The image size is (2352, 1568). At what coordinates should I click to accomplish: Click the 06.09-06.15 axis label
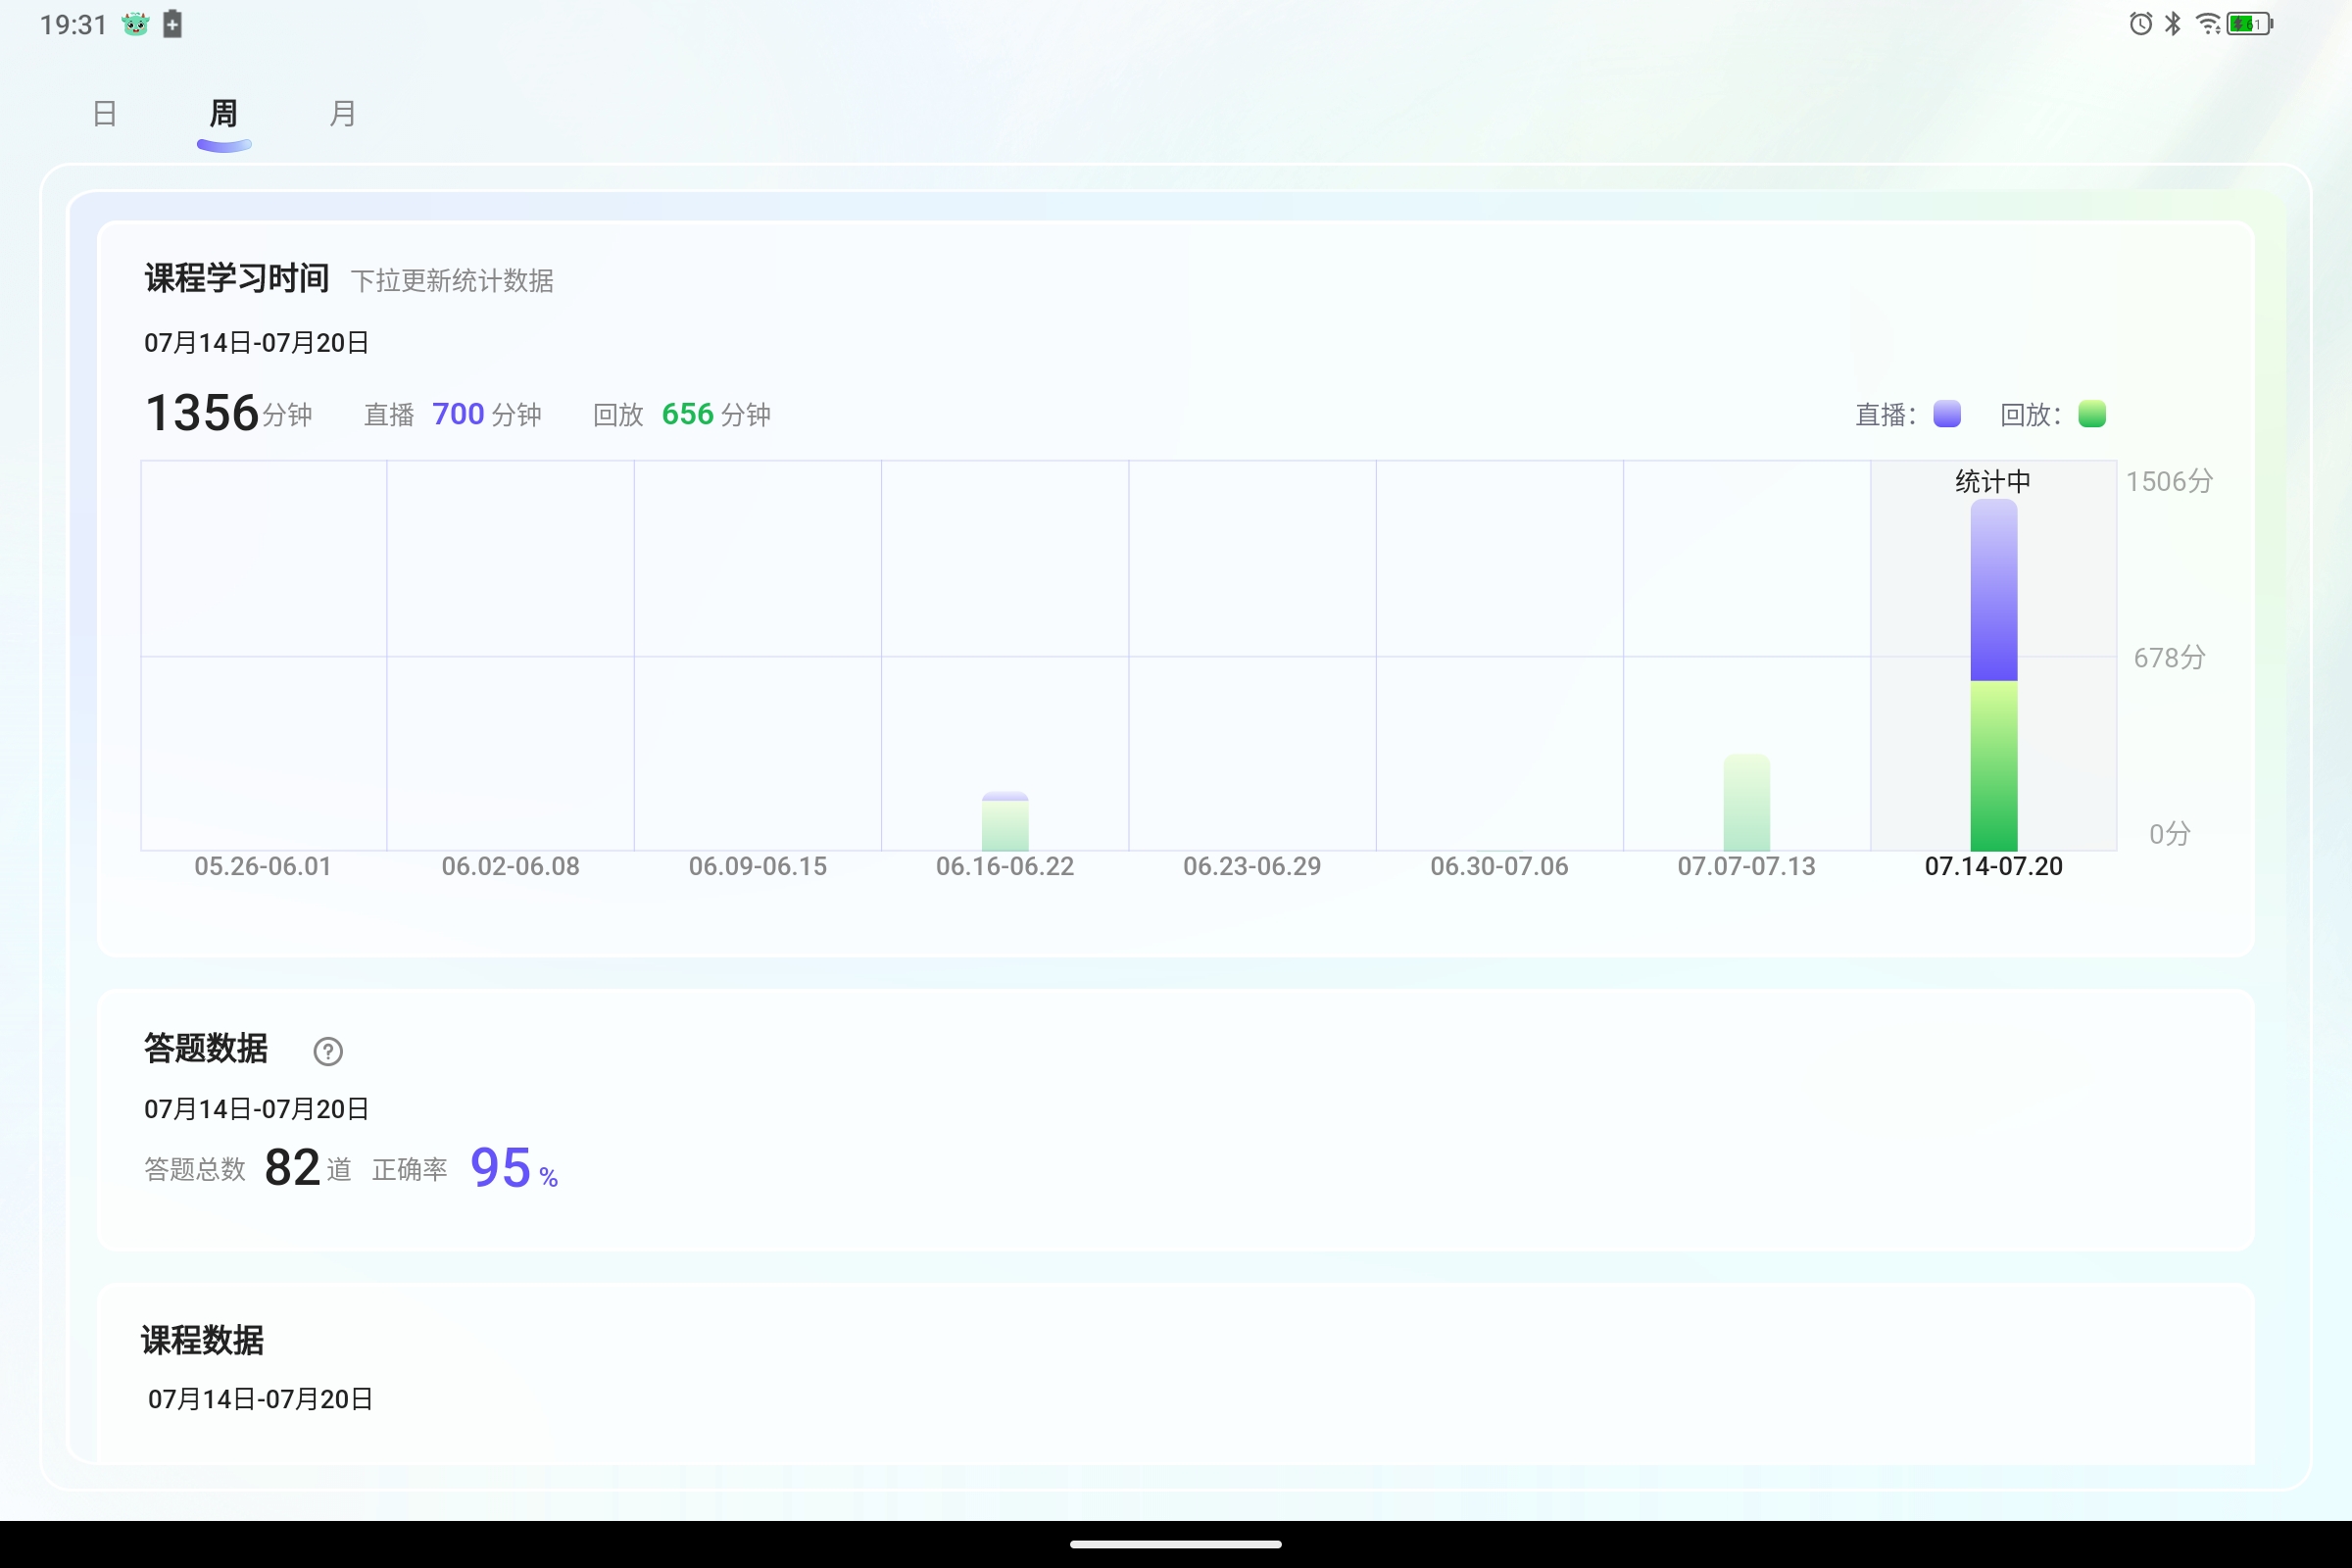click(758, 867)
